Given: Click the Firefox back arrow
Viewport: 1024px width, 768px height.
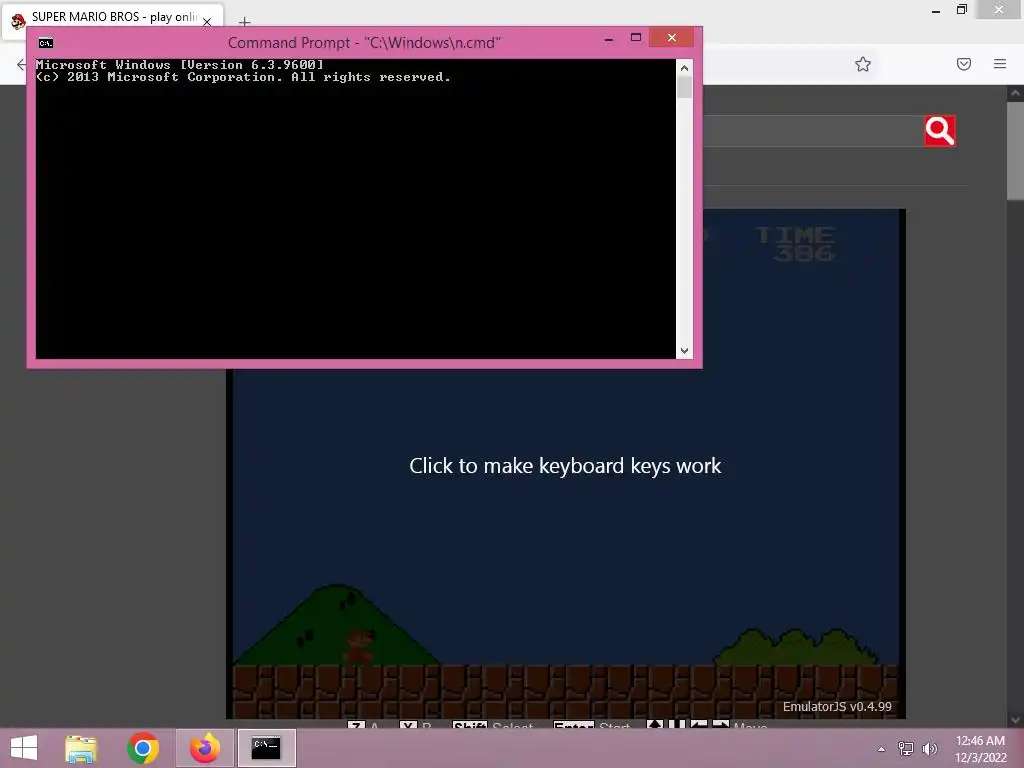Looking at the screenshot, I should click(x=21, y=64).
